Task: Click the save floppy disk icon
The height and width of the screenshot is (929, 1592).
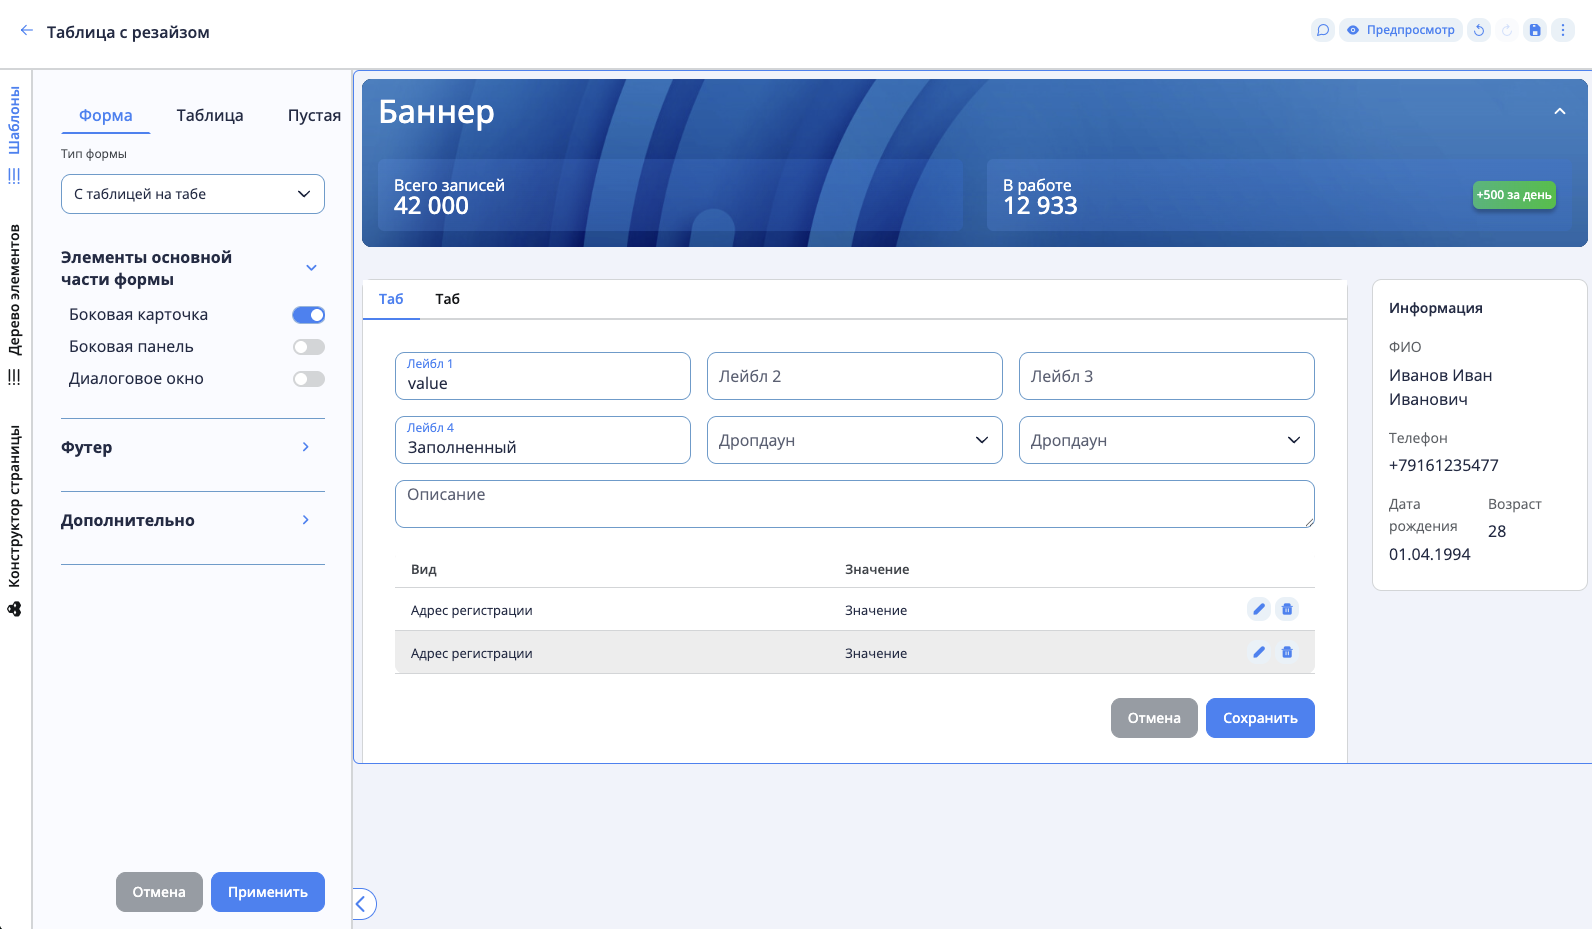Action: click(1535, 30)
